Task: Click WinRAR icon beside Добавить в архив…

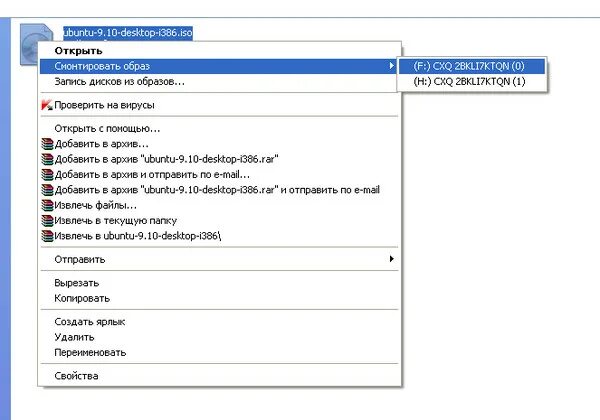Action: [x=47, y=144]
